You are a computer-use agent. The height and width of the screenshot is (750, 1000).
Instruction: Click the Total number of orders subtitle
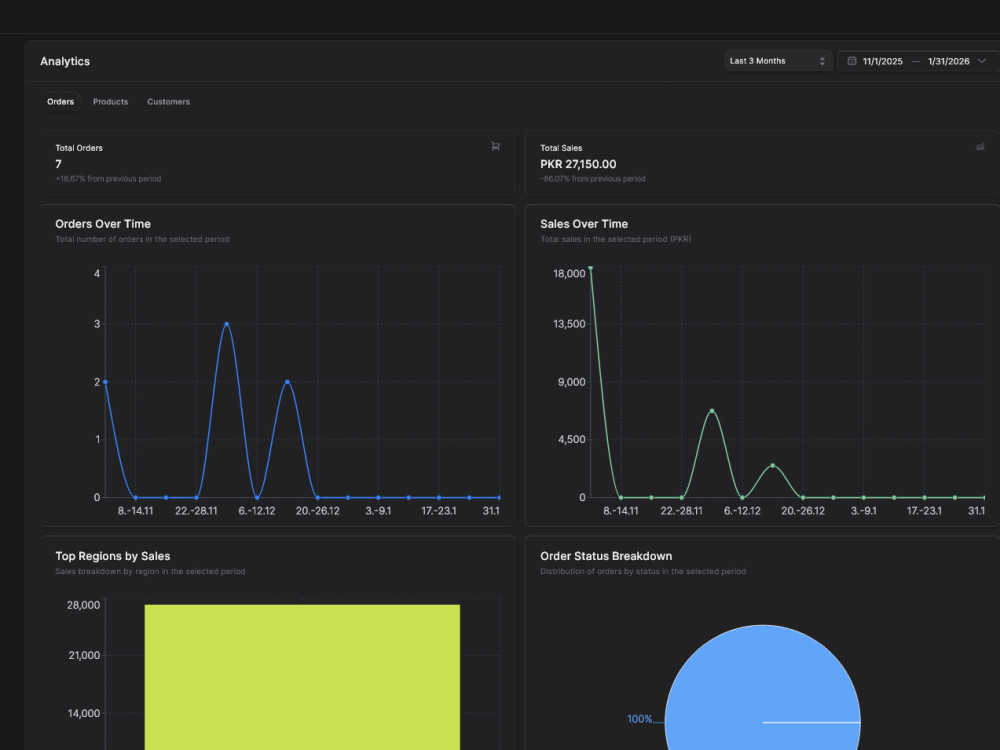pos(142,239)
